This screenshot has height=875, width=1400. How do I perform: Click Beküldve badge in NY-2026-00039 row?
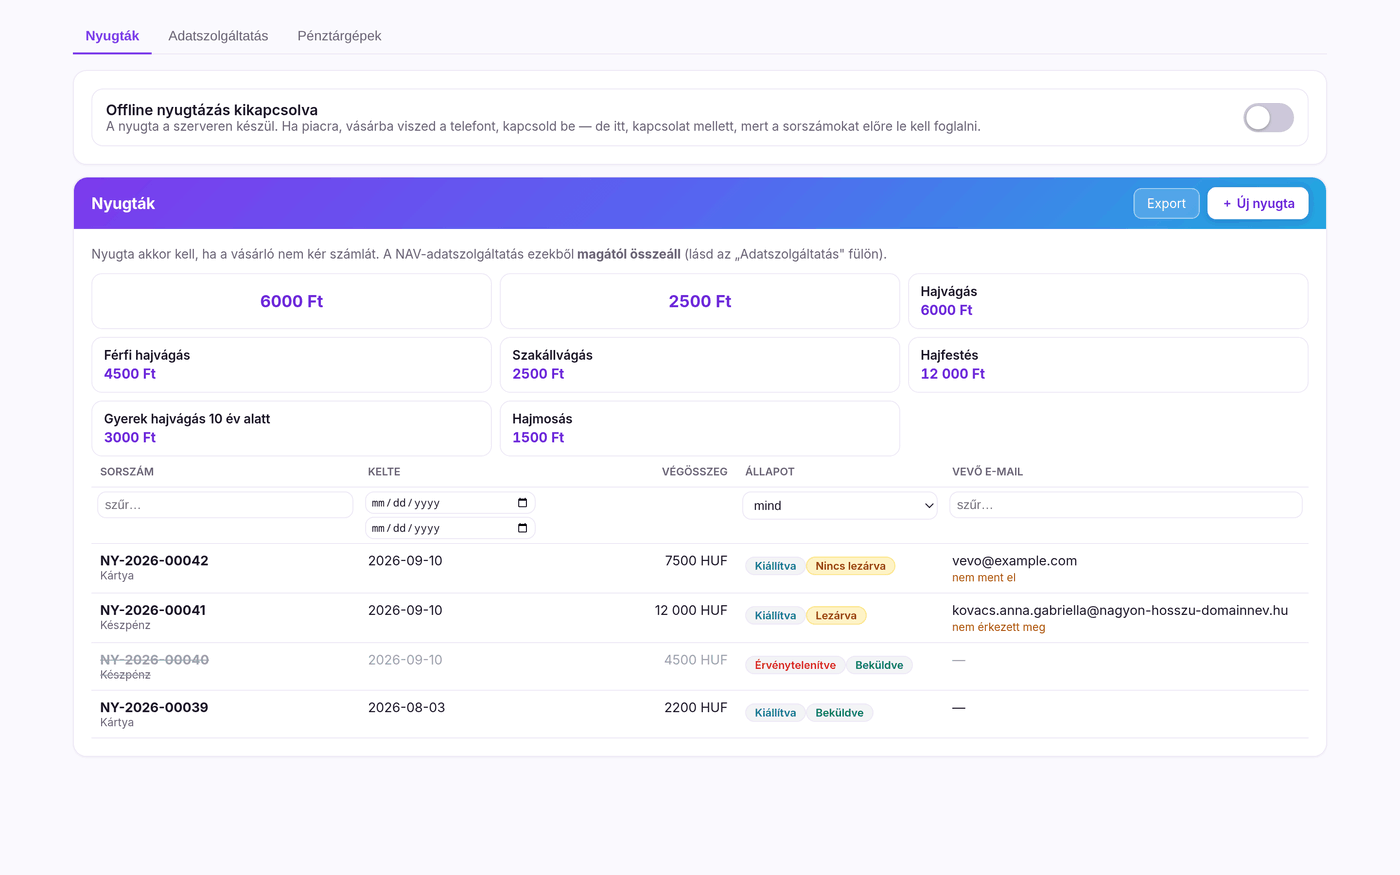pyautogui.click(x=839, y=713)
